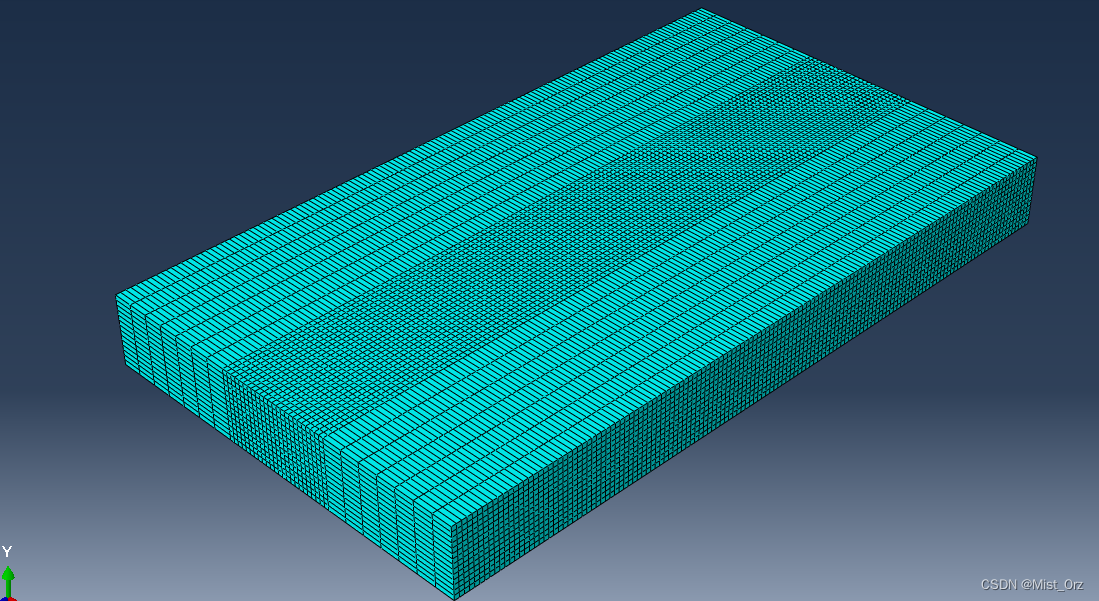Screen dimensions: 1099x601
Task: Click the empty dark background at upper left
Action: [x=150, y=100]
